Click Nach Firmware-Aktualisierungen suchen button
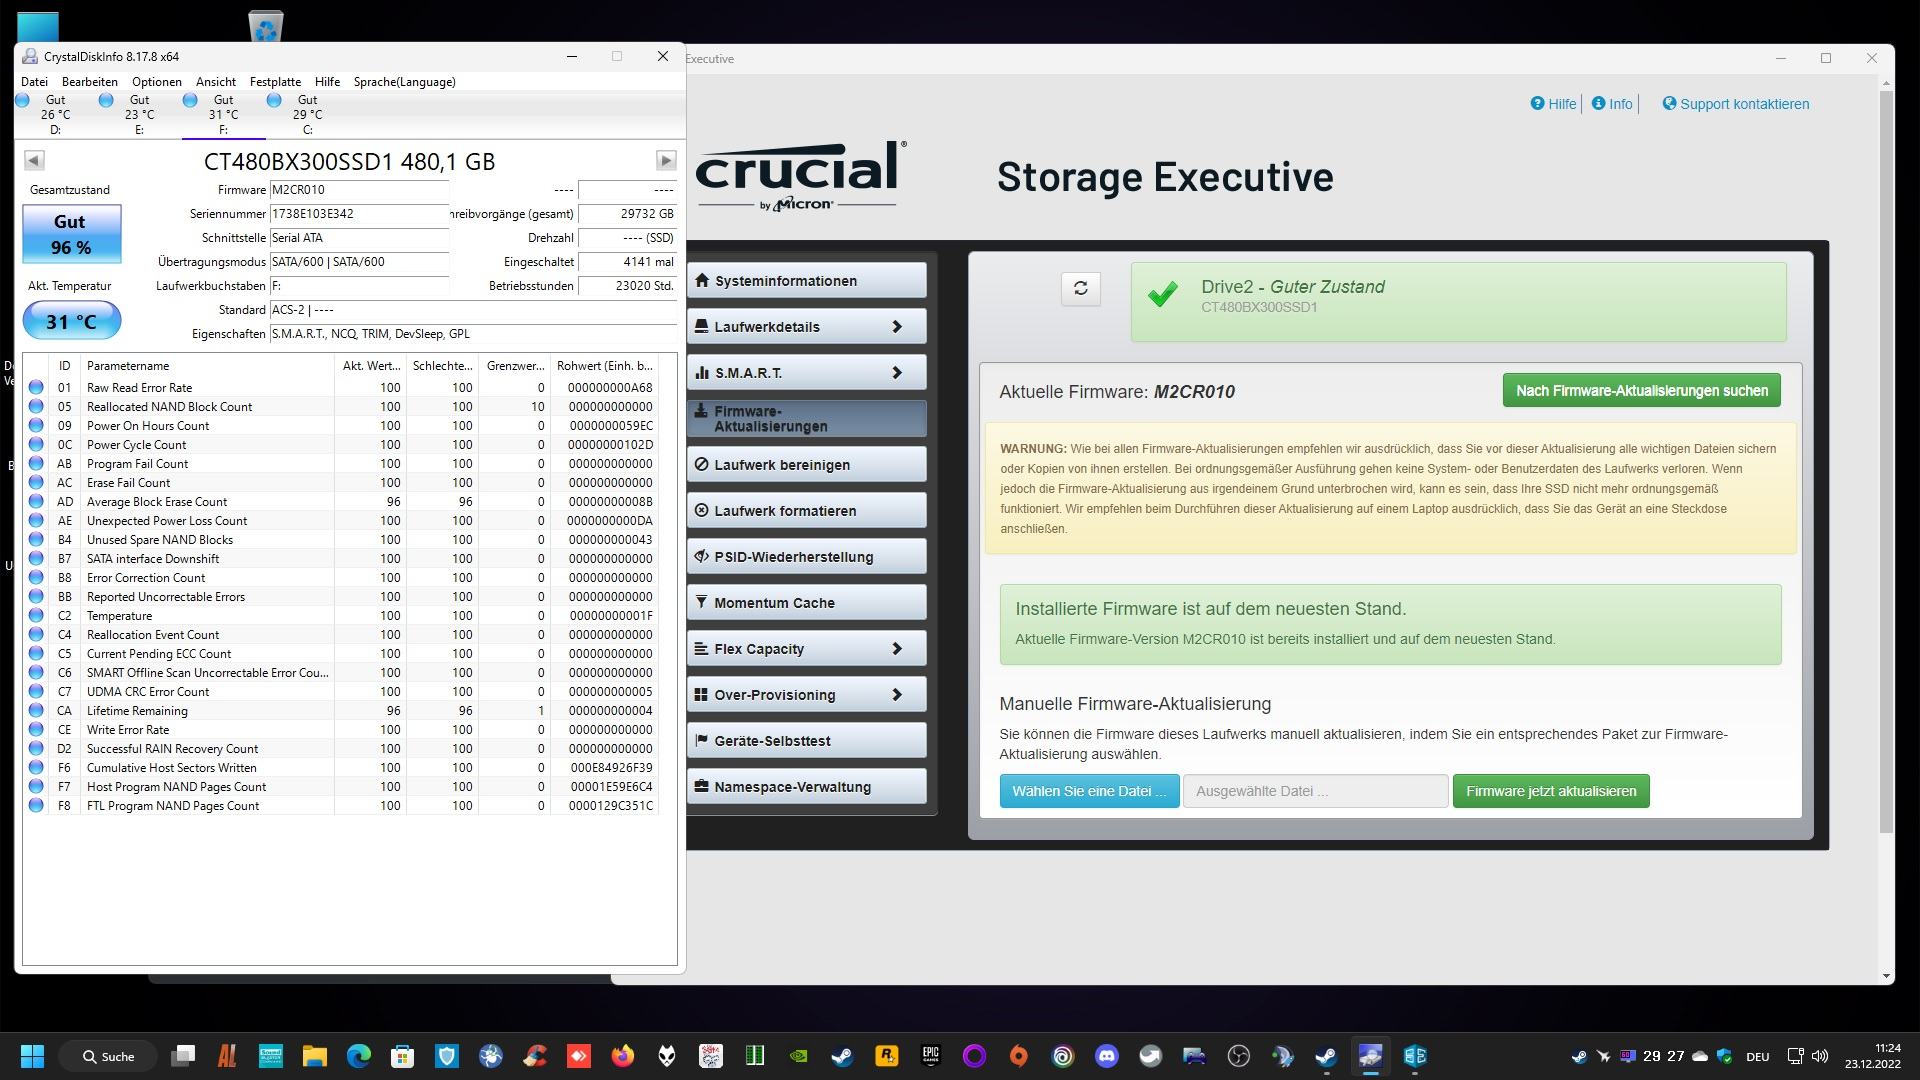The width and height of the screenshot is (1920, 1080). 1641,391
